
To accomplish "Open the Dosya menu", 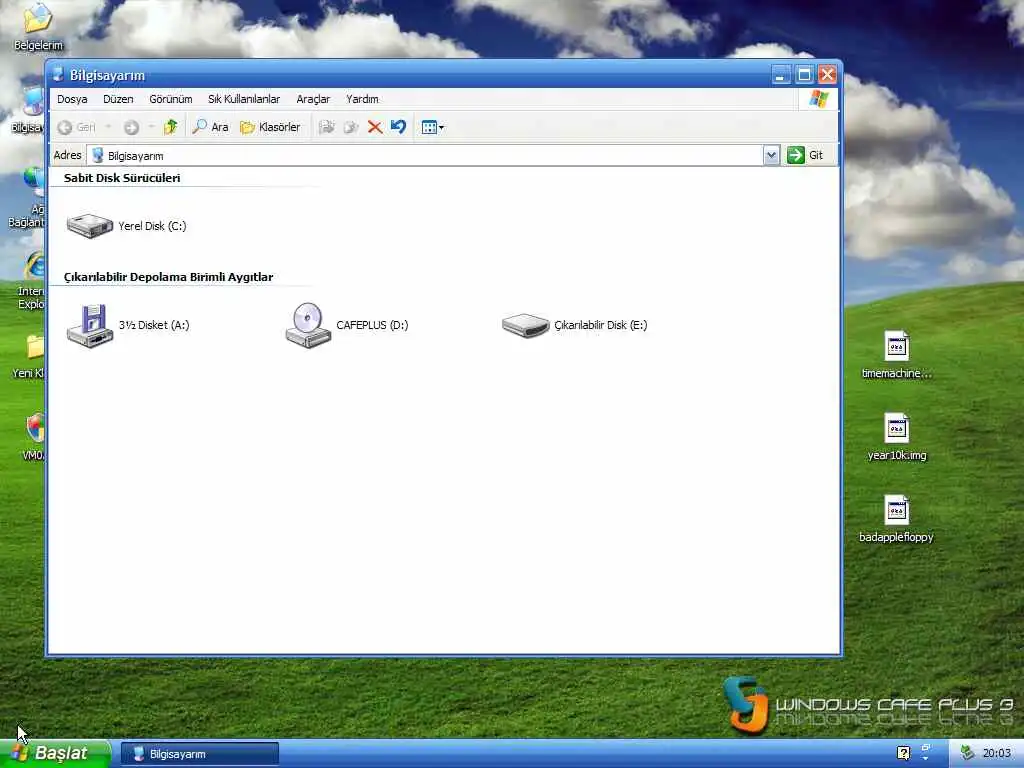I will point(72,99).
